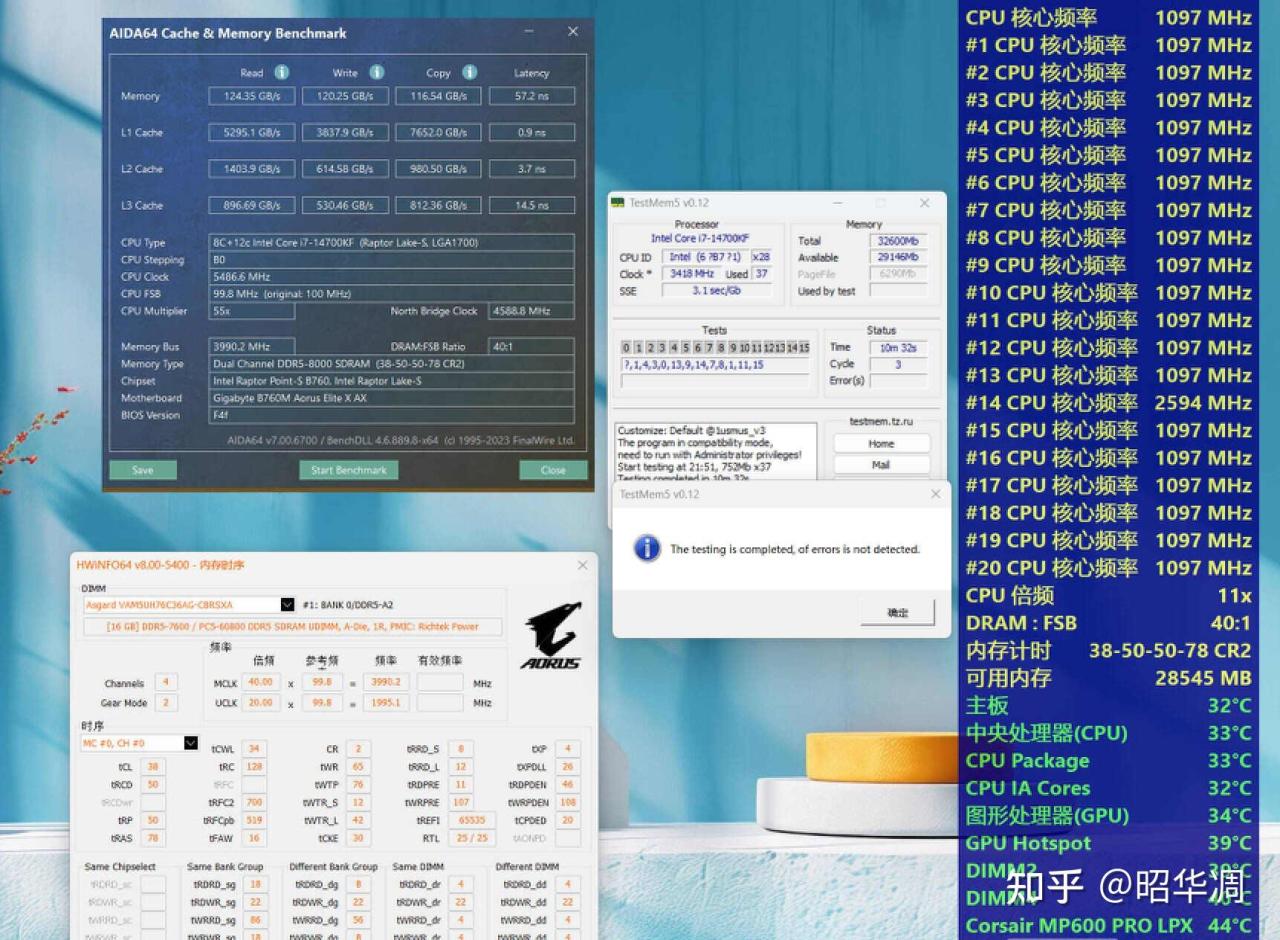Screen dimensions: 1280x940
Task: Click the 可用内存 28545 MB overlay row
Action: (1108, 678)
